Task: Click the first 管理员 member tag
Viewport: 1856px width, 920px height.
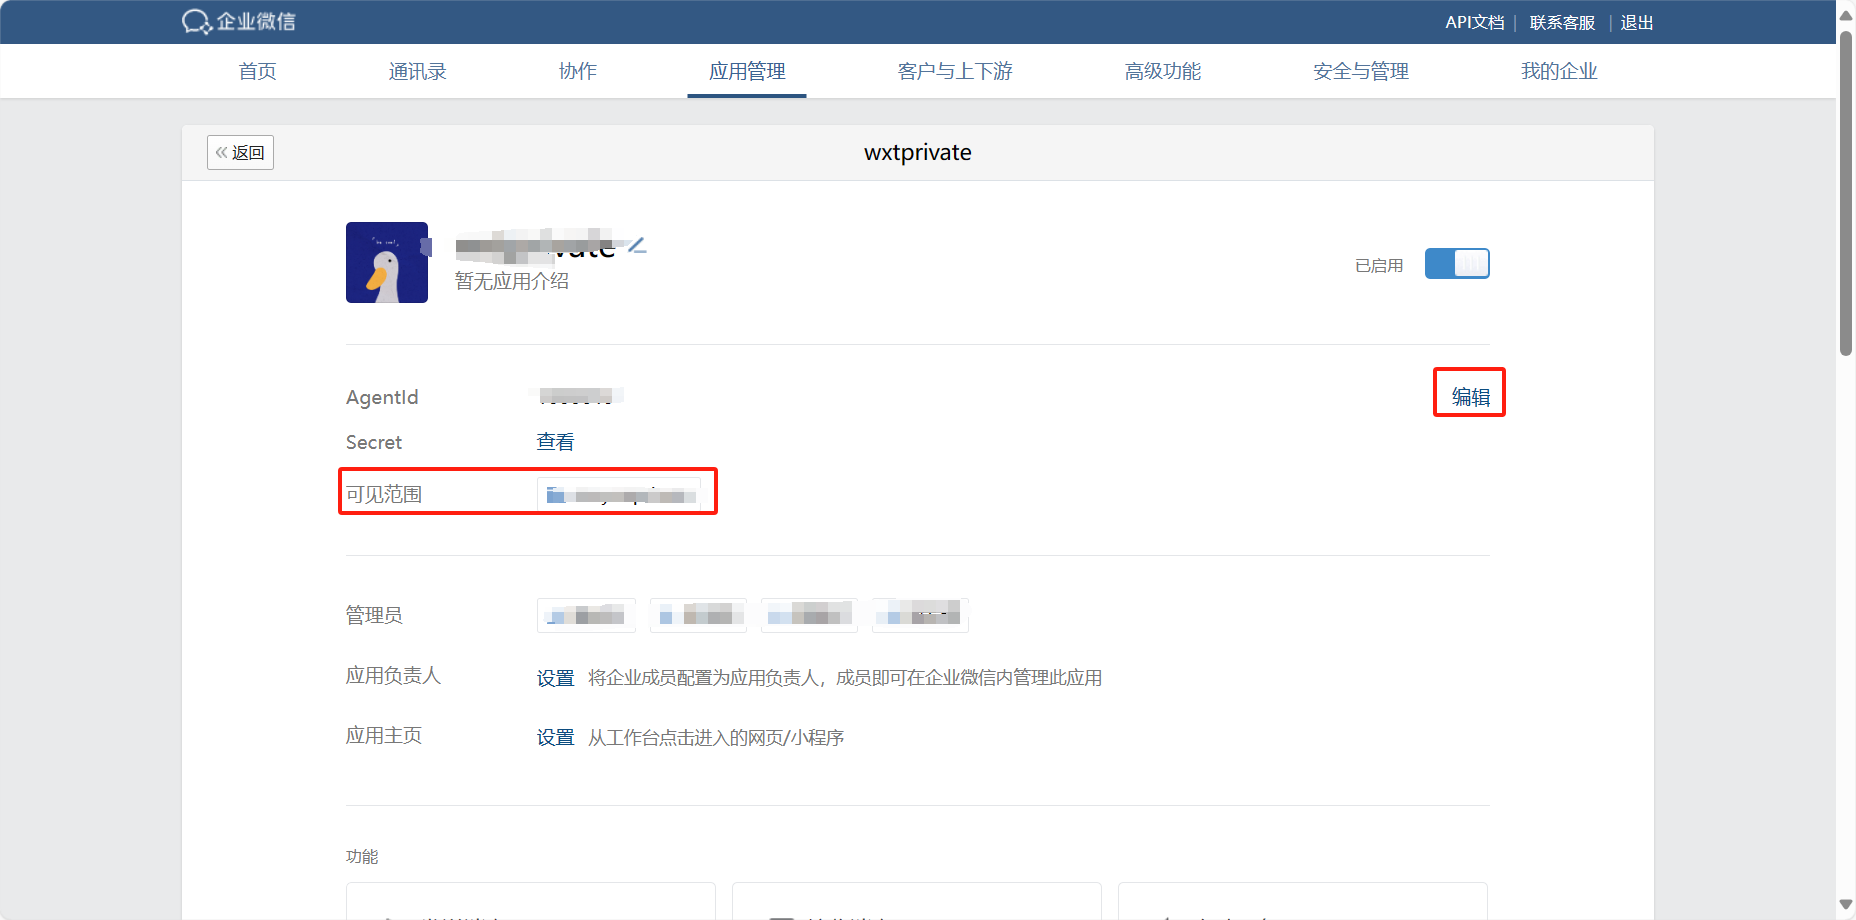Action: [x=586, y=615]
